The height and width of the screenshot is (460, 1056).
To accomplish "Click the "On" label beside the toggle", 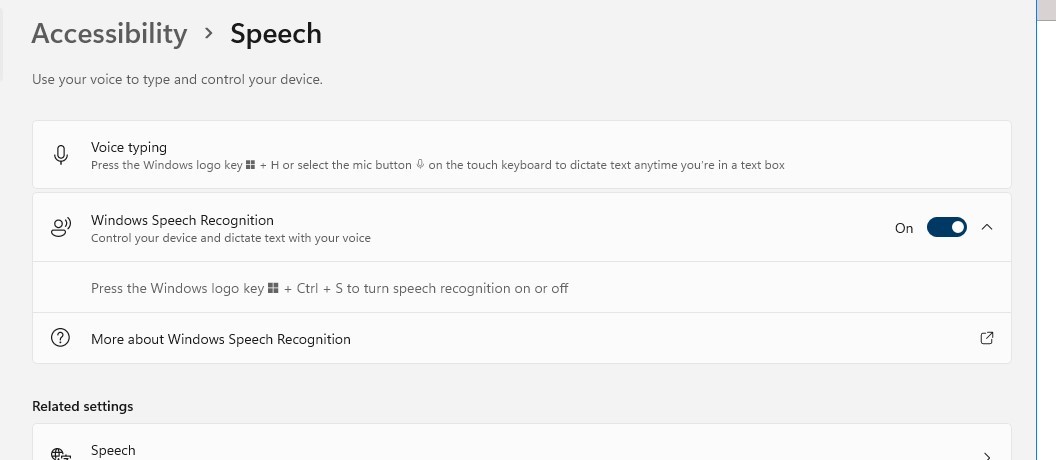I will (904, 228).
